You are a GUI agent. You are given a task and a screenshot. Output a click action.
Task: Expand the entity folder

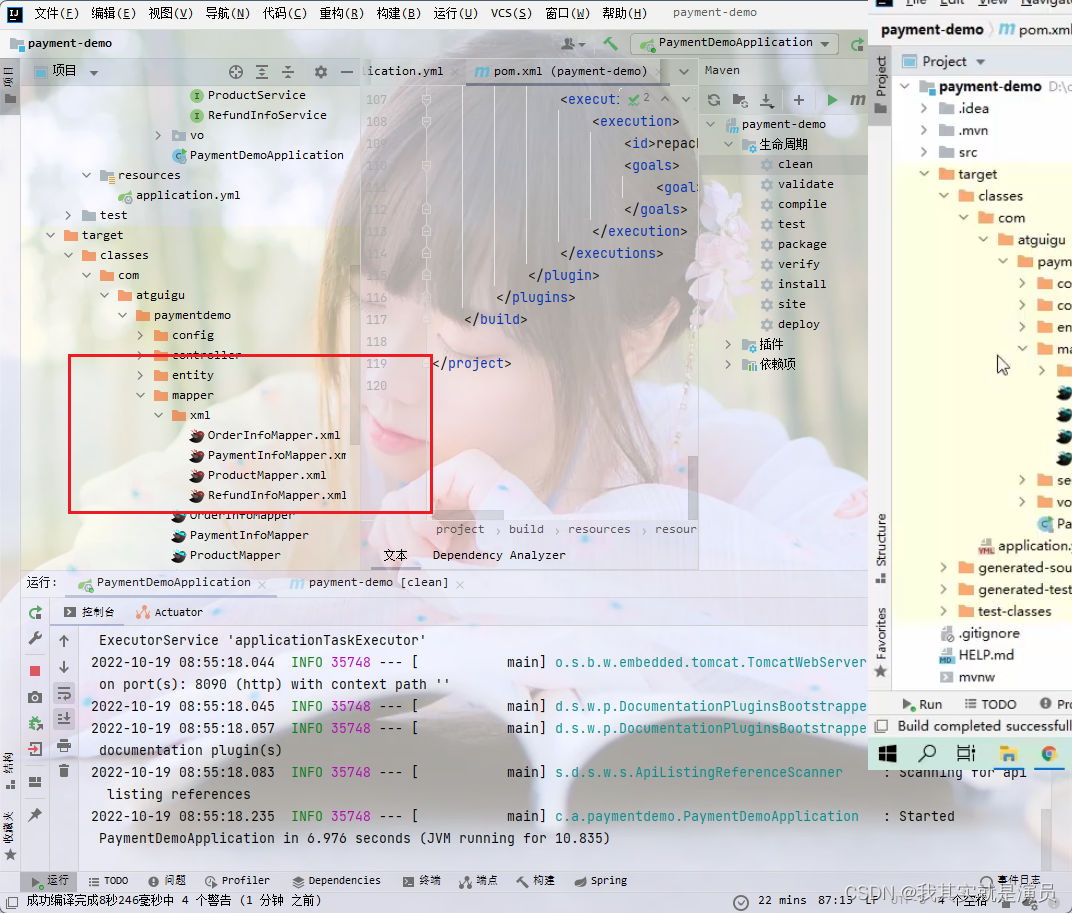(x=141, y=375)
